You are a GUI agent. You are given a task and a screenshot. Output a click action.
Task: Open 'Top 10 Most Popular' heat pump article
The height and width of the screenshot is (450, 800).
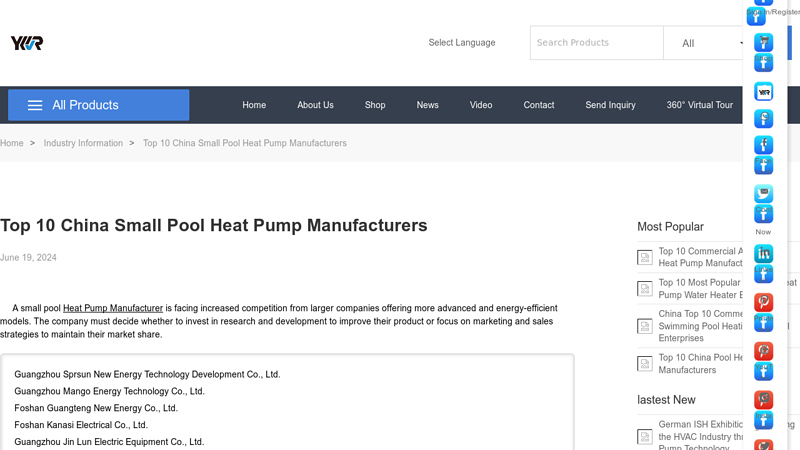tap(701, 289)
